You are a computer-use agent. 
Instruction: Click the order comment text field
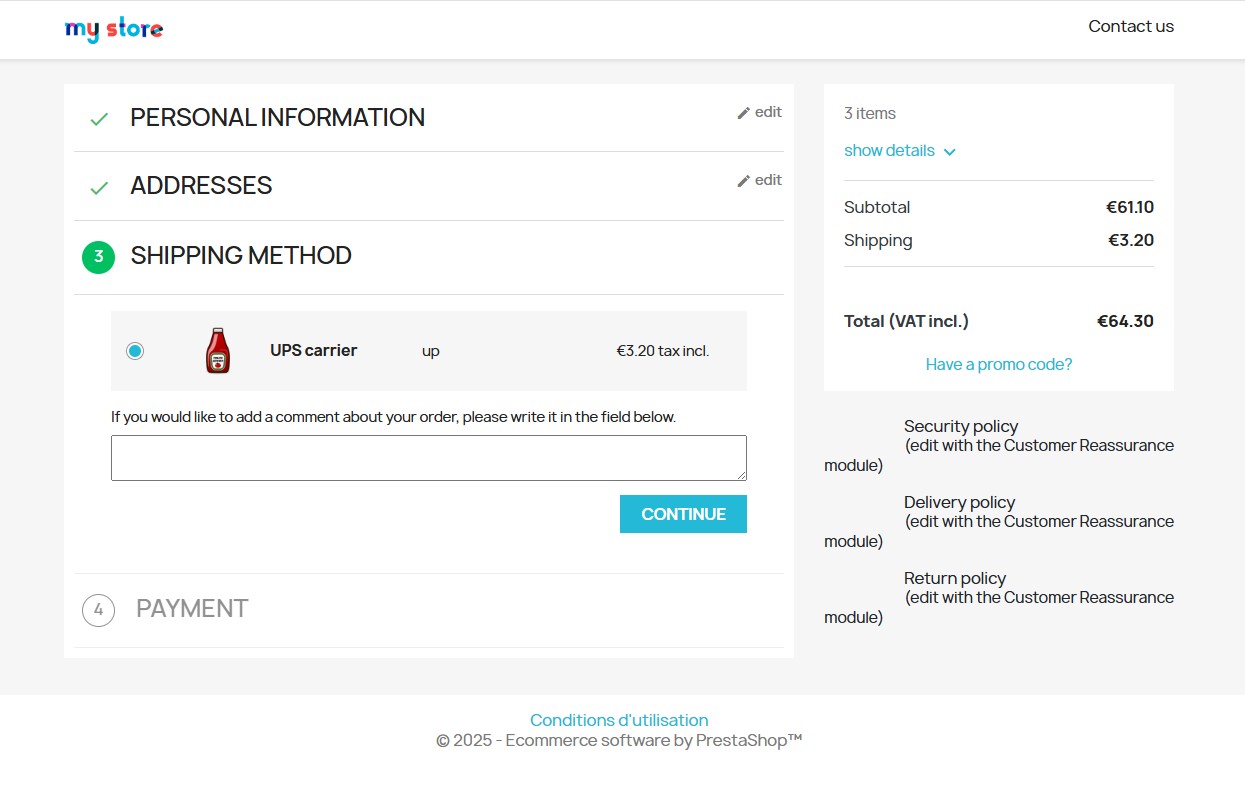428,458
